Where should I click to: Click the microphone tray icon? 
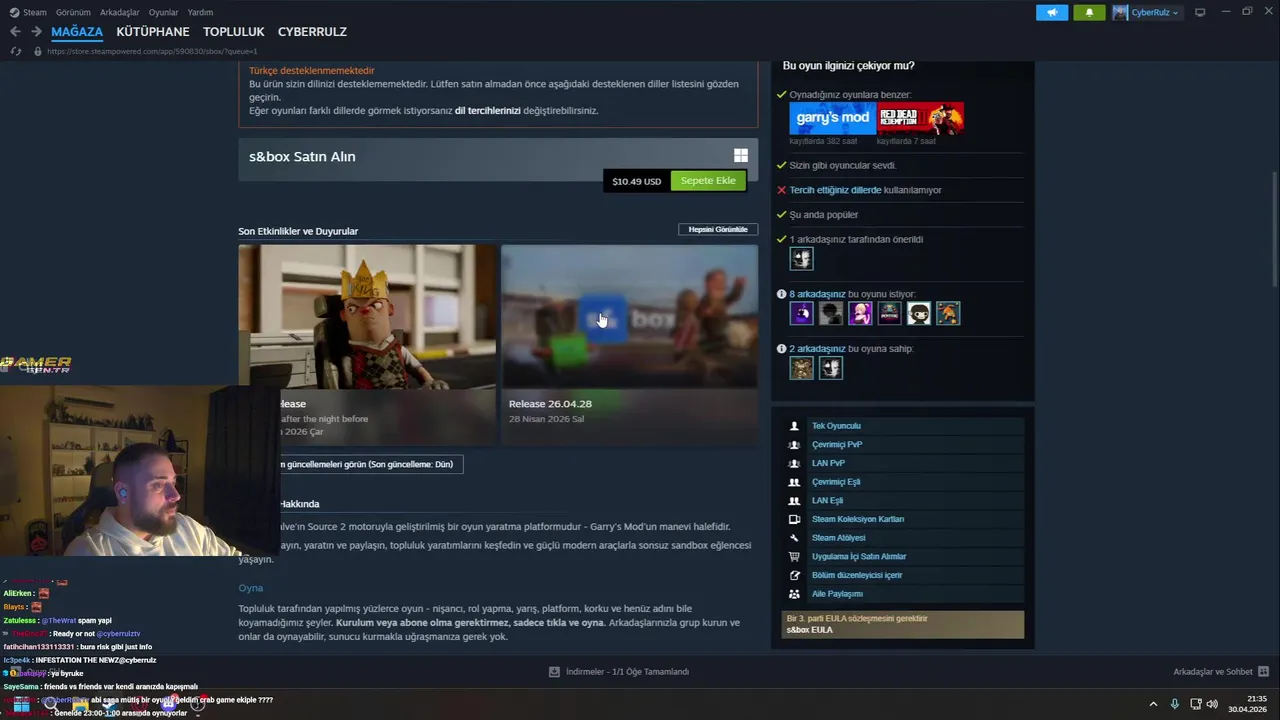1175,704
